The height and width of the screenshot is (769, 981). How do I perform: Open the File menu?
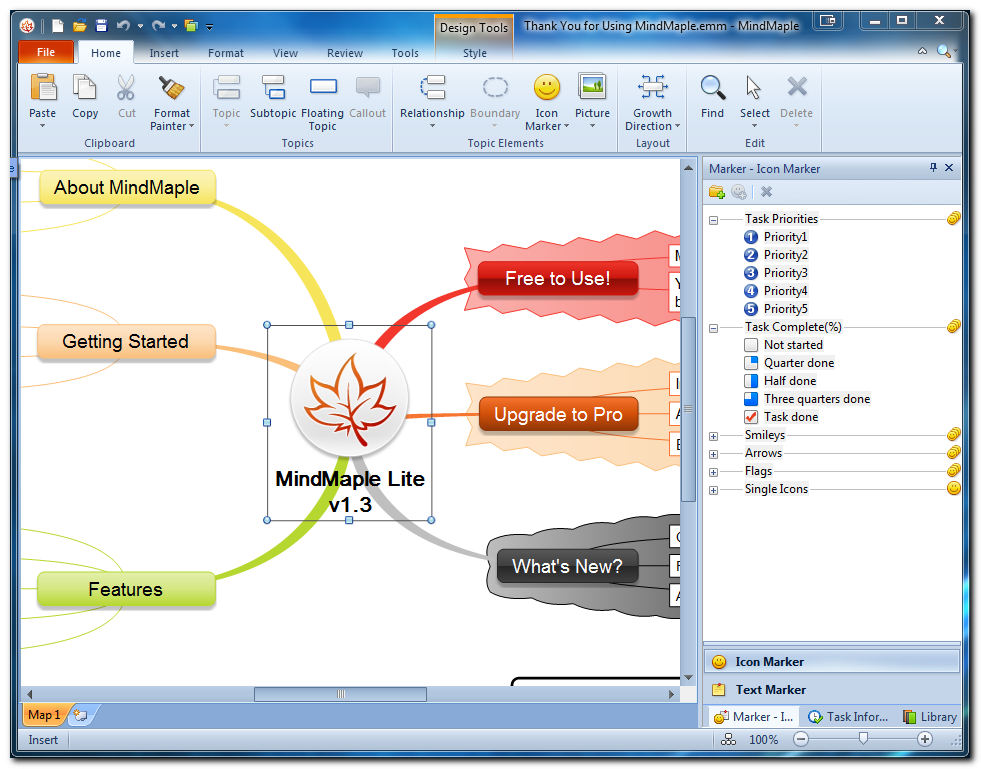tap(46, 52)
